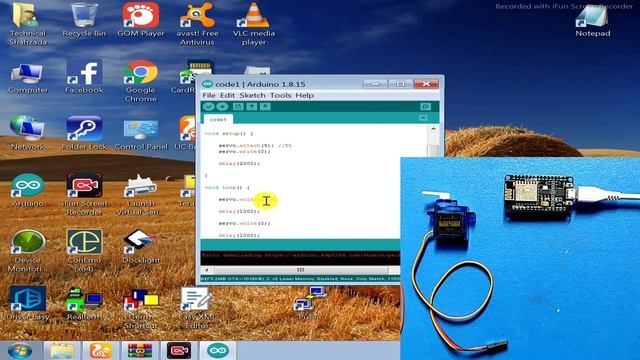640x360 pixels.
Task: Open the Sketch menu in Arduino
Action: (x=252, y=96)
